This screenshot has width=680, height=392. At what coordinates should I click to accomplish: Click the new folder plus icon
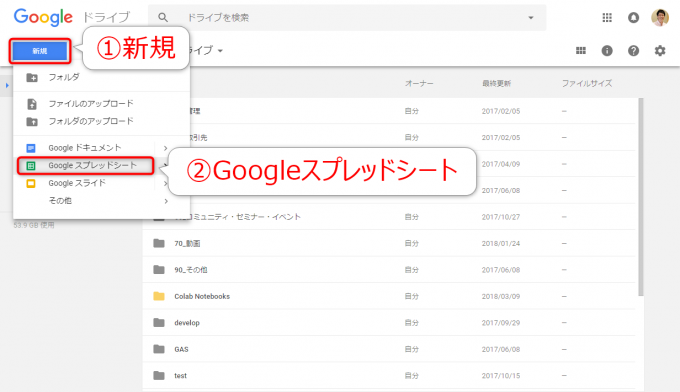(x=32, y=78)
